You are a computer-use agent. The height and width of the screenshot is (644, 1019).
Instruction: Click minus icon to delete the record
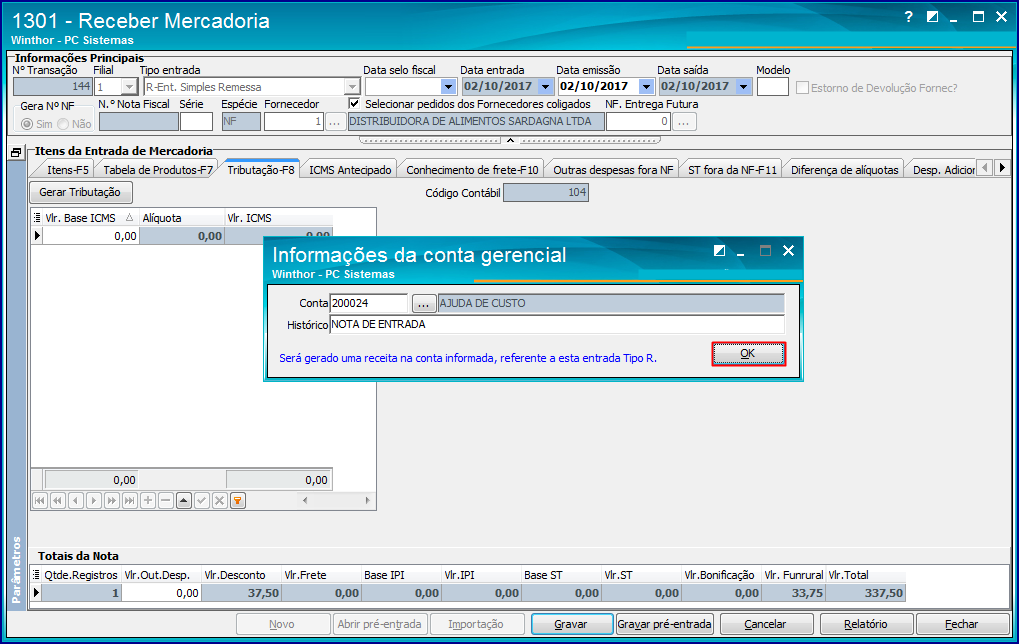click(x=166, y=500)
